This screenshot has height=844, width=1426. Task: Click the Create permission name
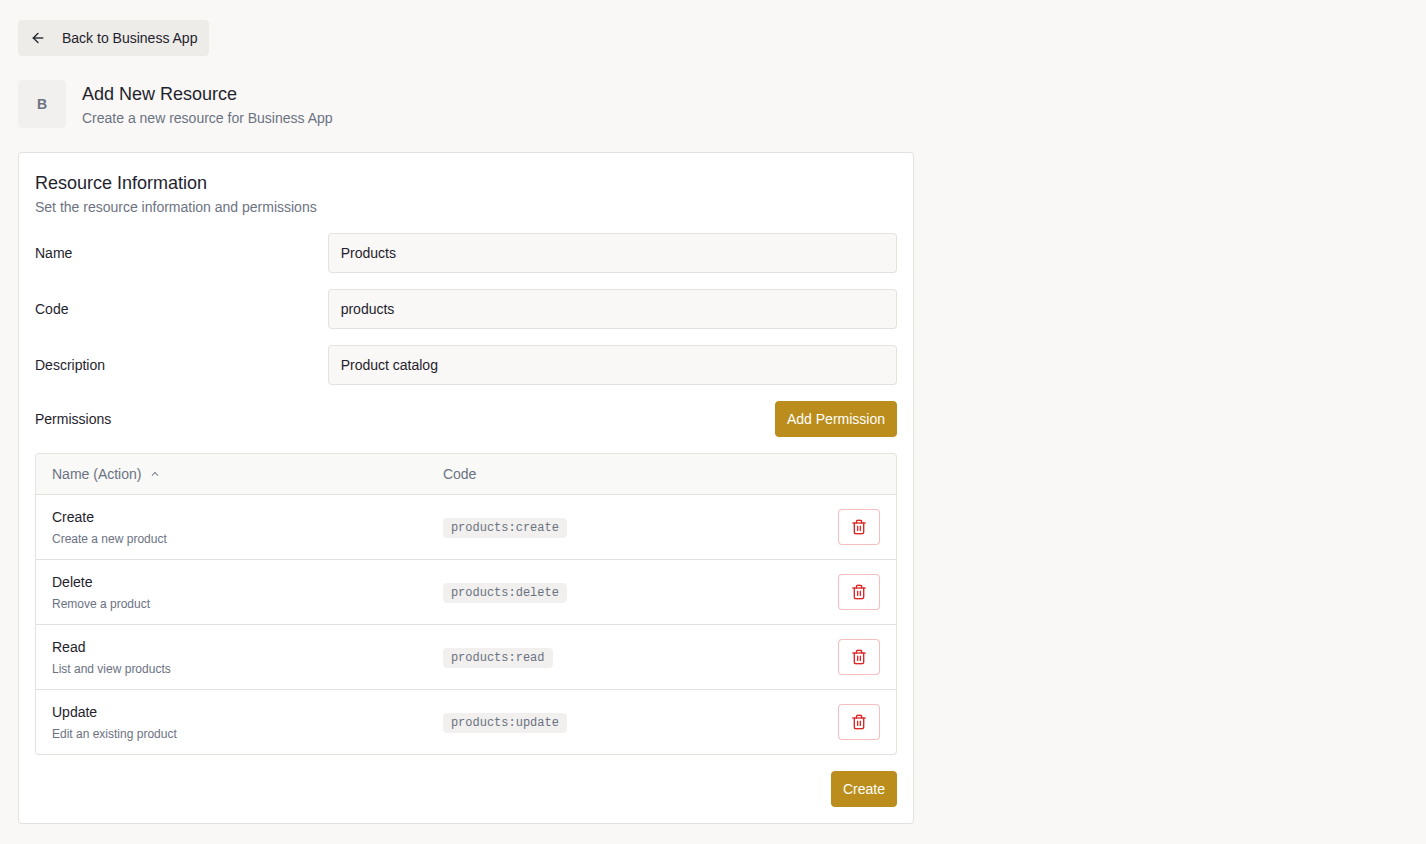(73, 517)
